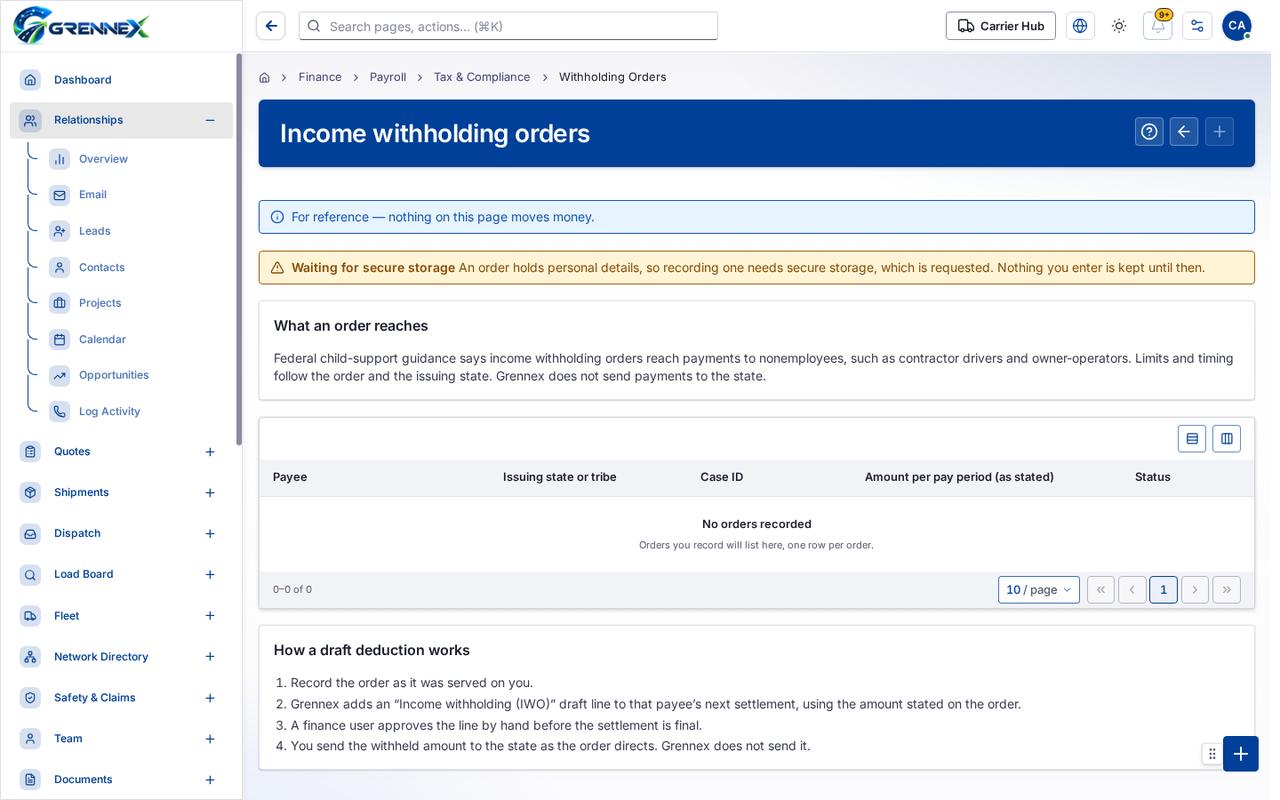Click the sidebar vertical scrollbar
The width and height of the screenshot is (1280, 800).
point(239,249)
